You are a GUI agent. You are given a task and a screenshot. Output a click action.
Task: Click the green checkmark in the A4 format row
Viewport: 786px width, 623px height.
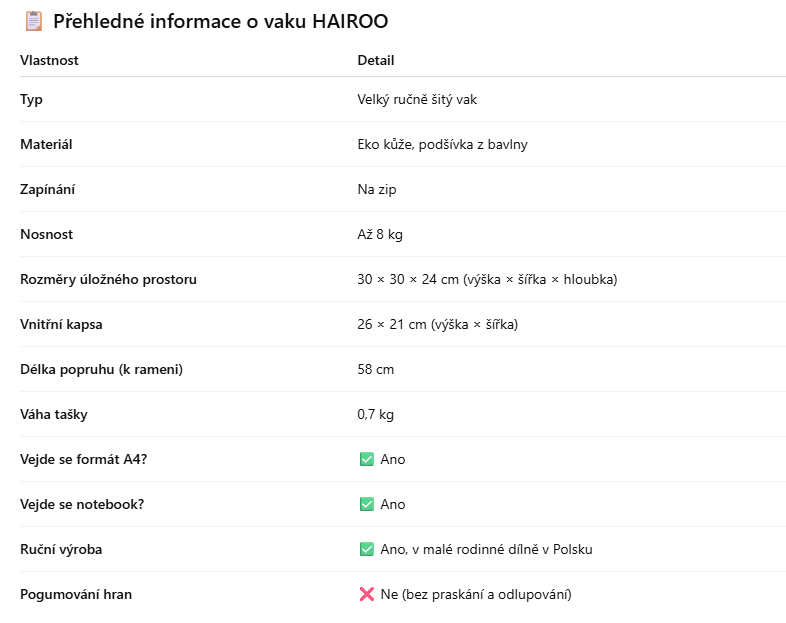coord(366,460)
